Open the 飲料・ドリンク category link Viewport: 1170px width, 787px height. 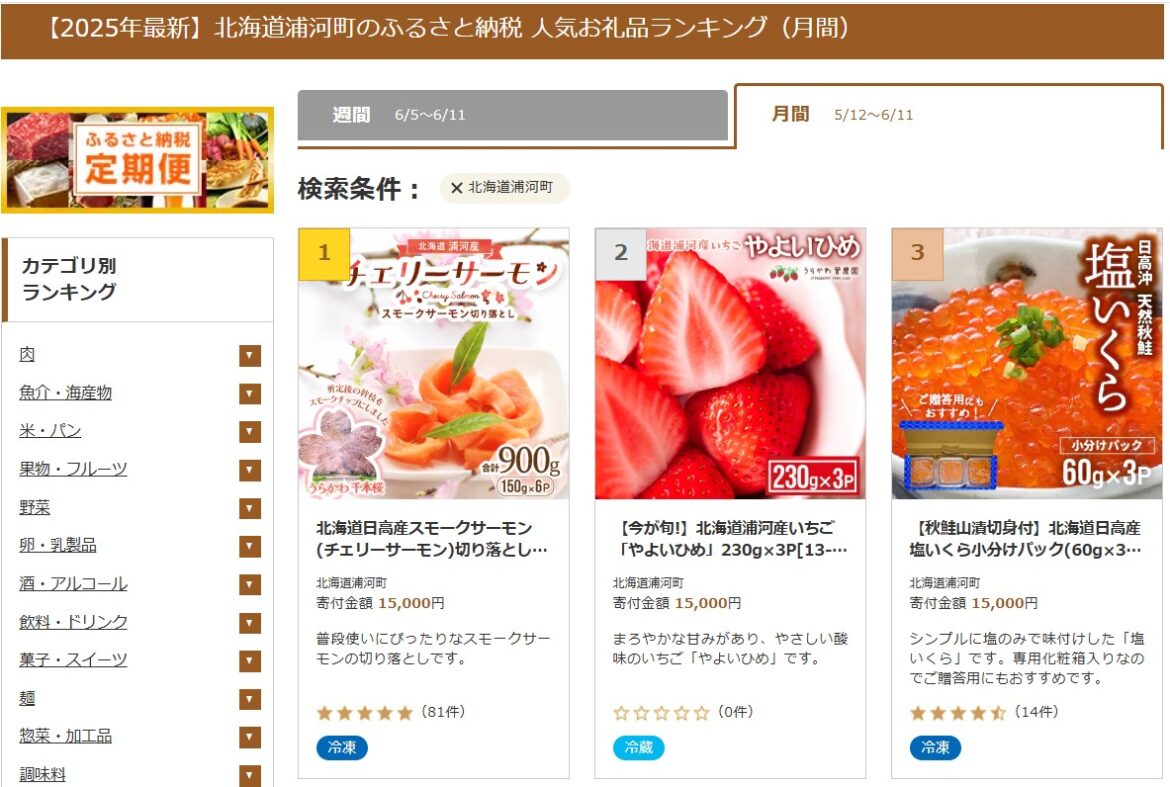73,621
